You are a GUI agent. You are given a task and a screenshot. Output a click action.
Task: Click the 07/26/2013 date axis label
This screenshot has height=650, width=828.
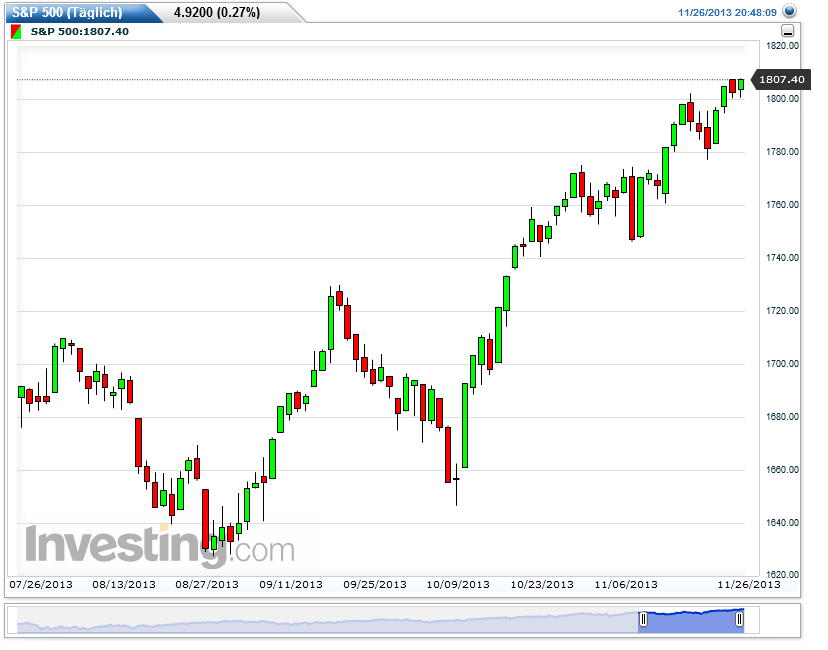point(41,585)
